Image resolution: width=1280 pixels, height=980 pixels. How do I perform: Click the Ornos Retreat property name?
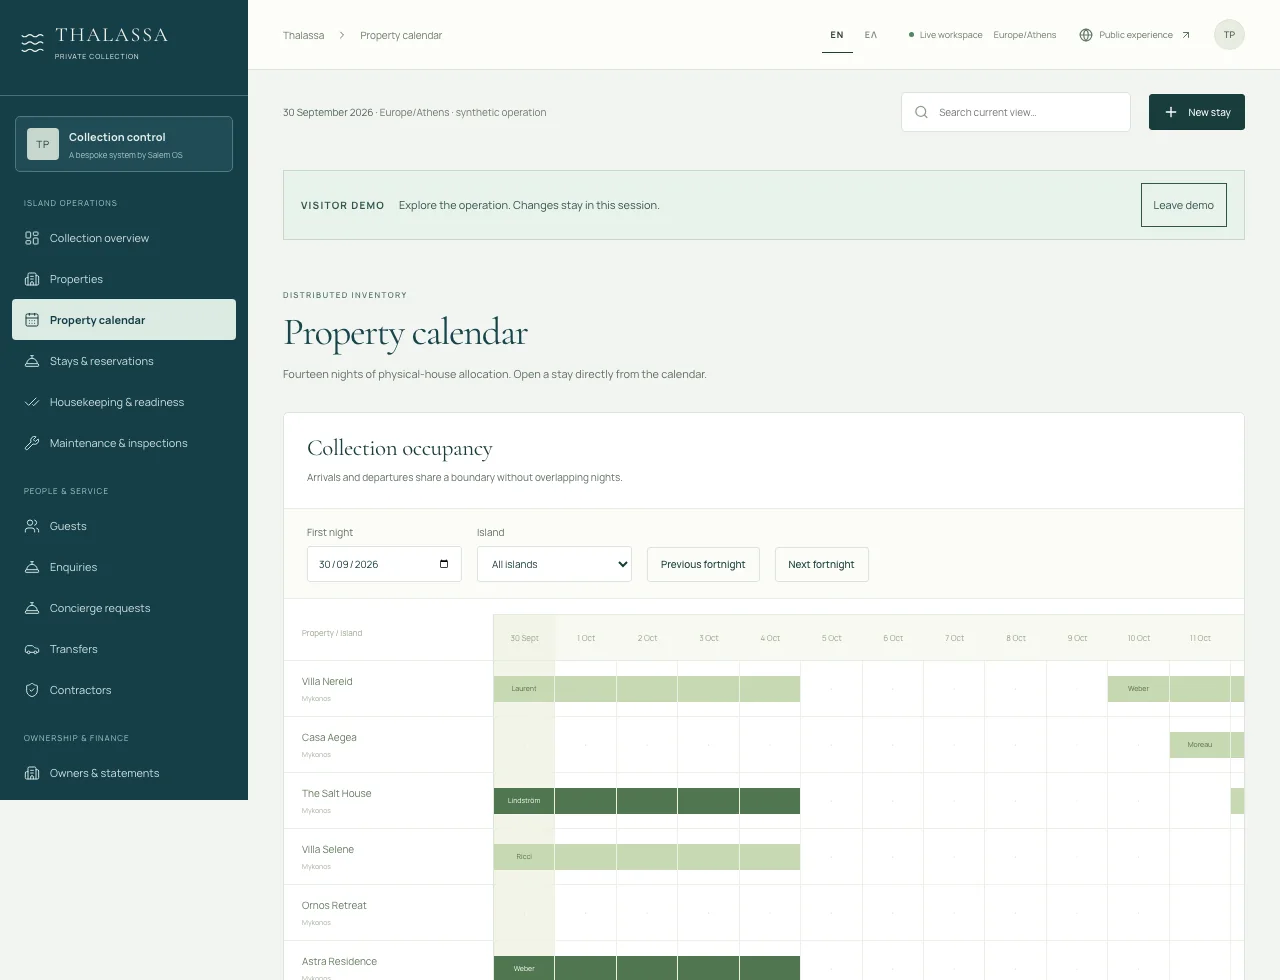[334, 905]
